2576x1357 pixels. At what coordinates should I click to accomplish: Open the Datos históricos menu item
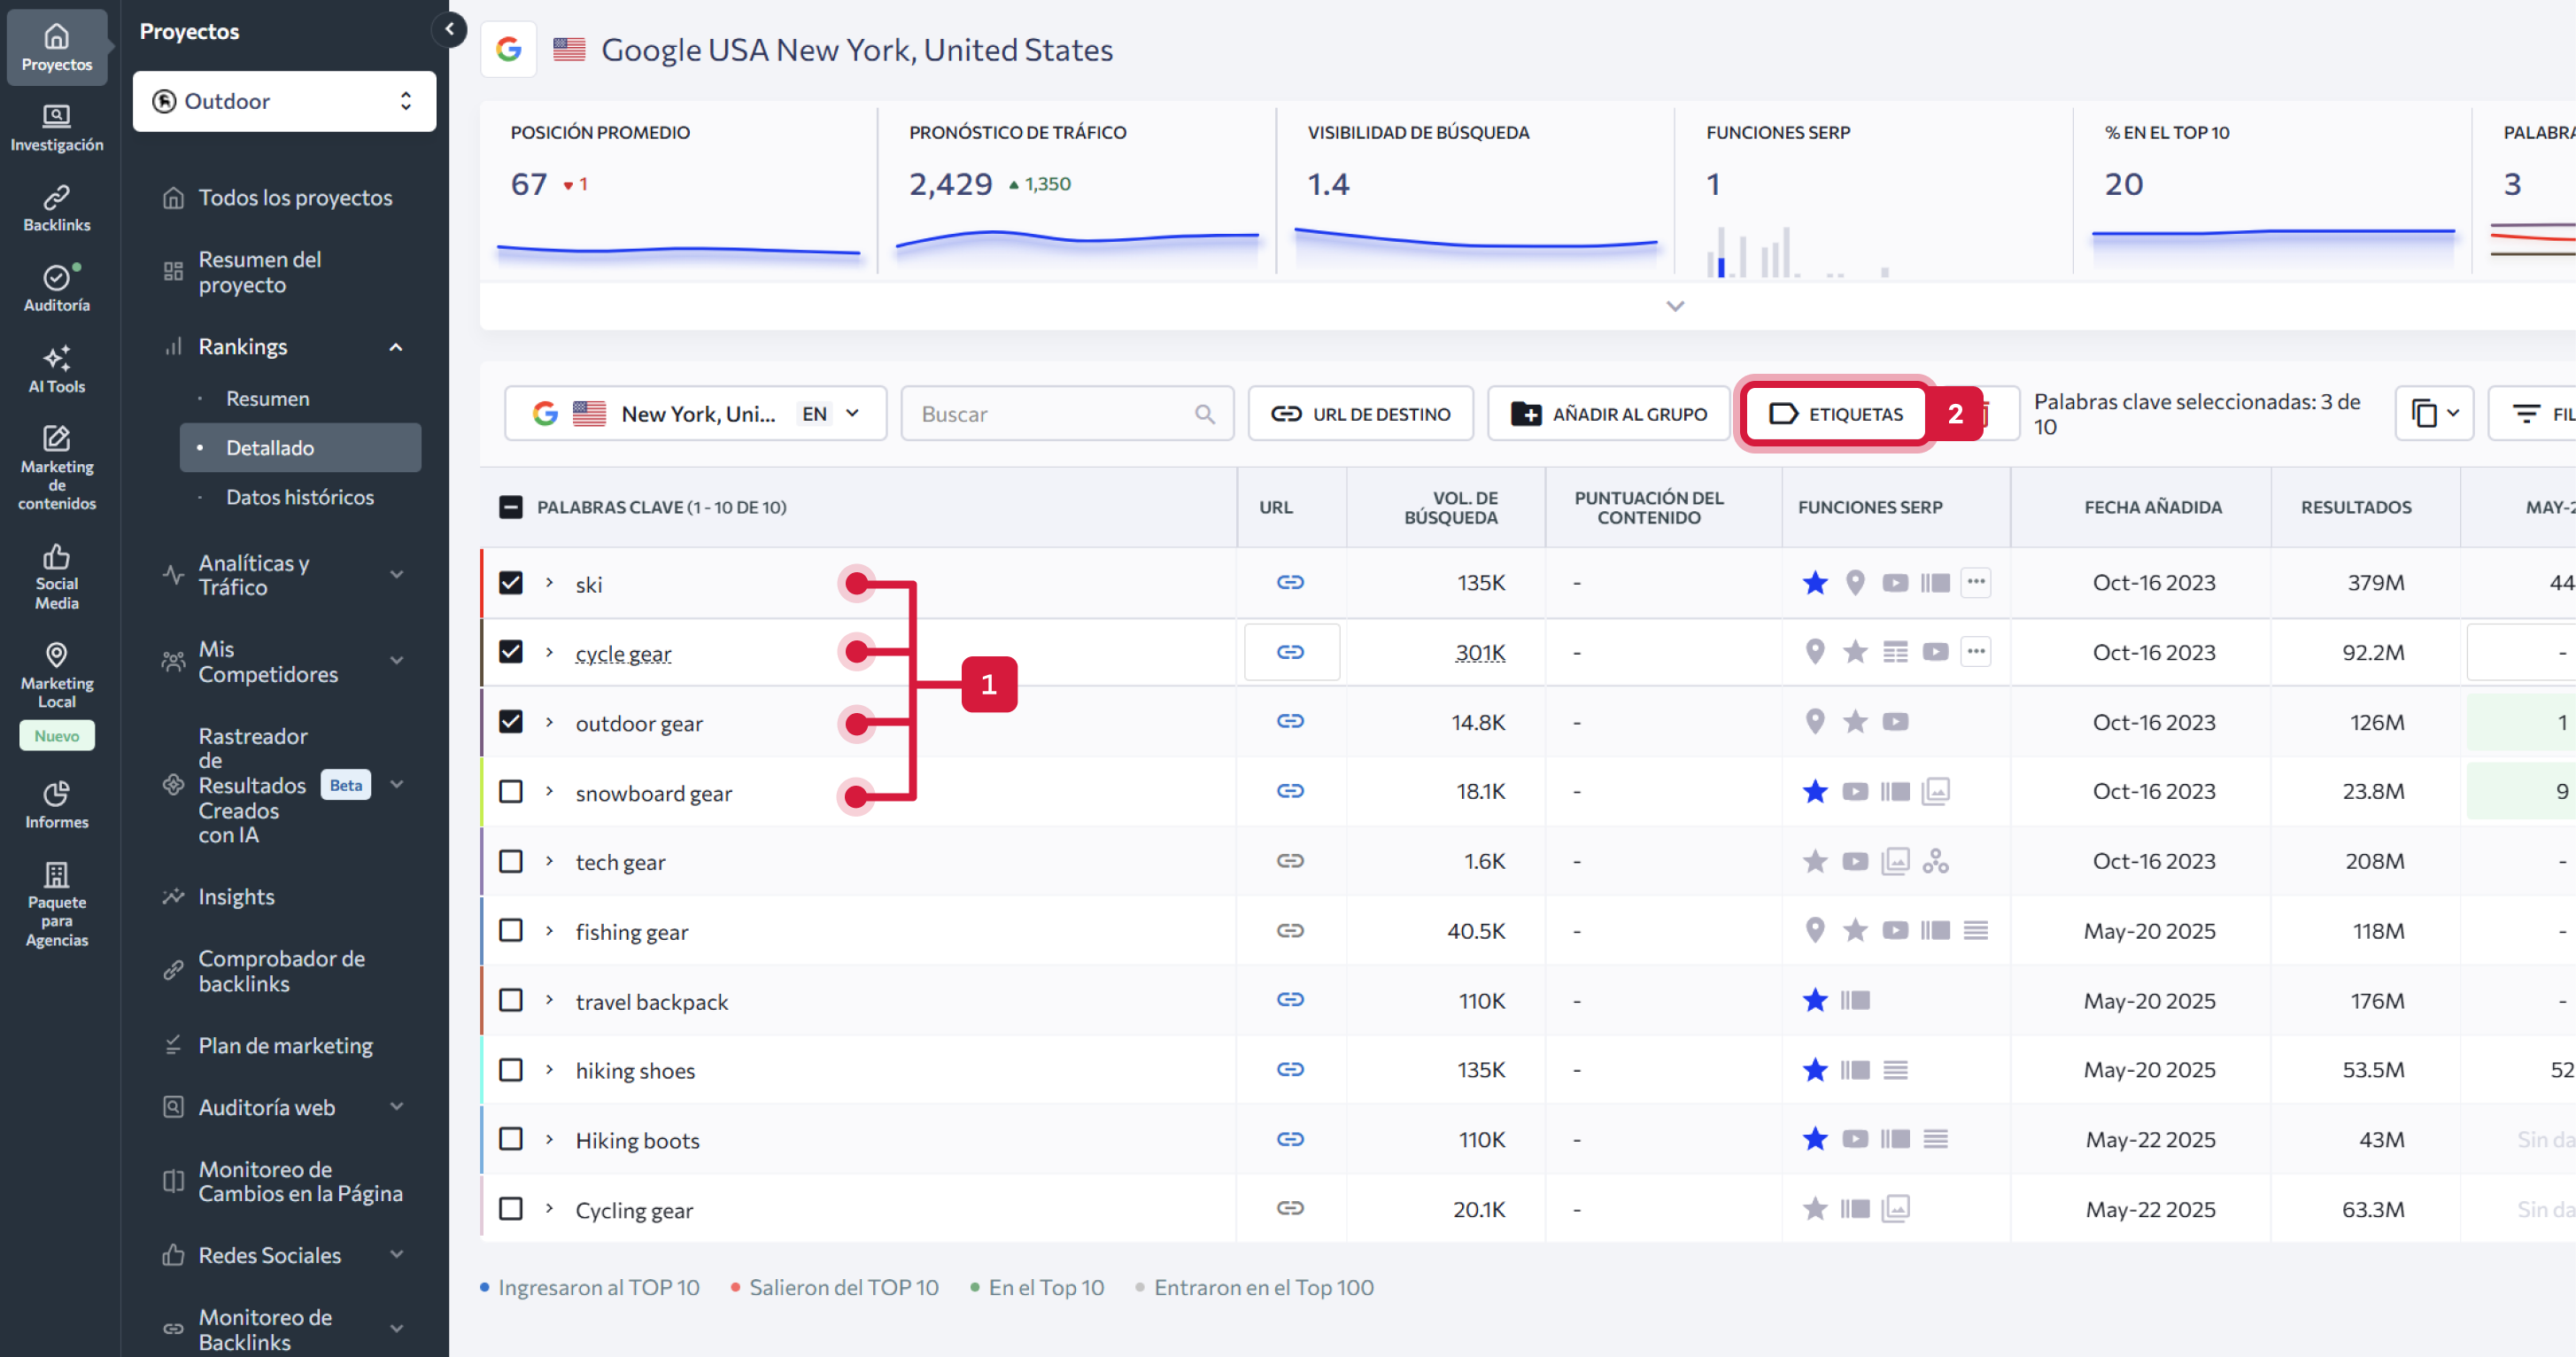(299, 497)
